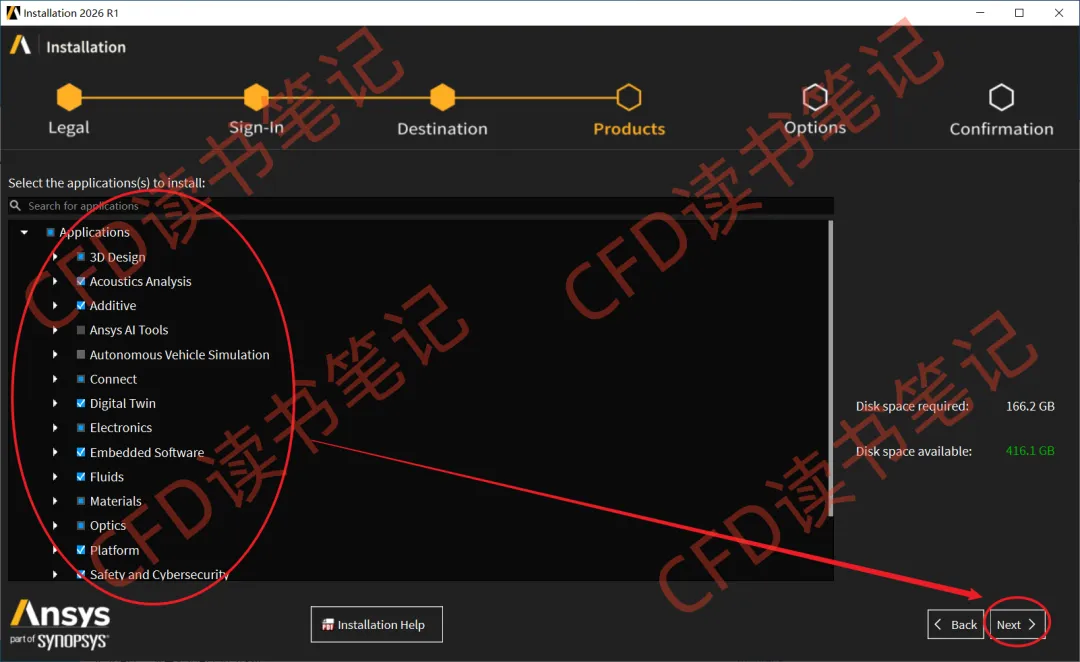The height and width of the screenshot is (662, 1080).
Task: Toggle the Connect checkbox
Action: pos(81,379)
